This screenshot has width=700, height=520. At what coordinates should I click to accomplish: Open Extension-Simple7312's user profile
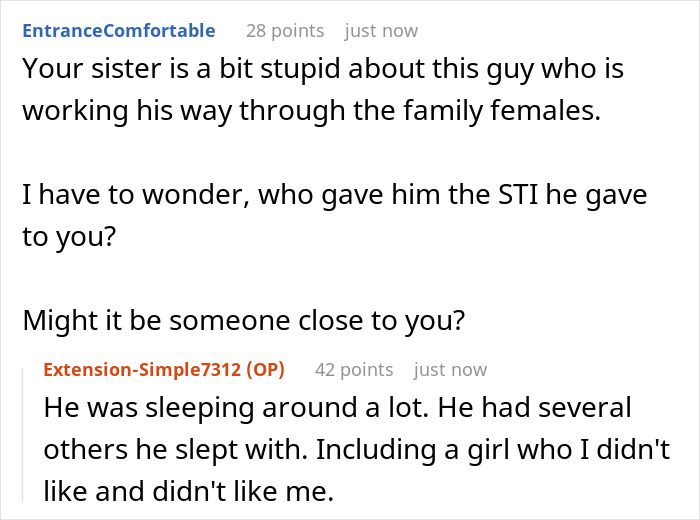coord(140,370)
